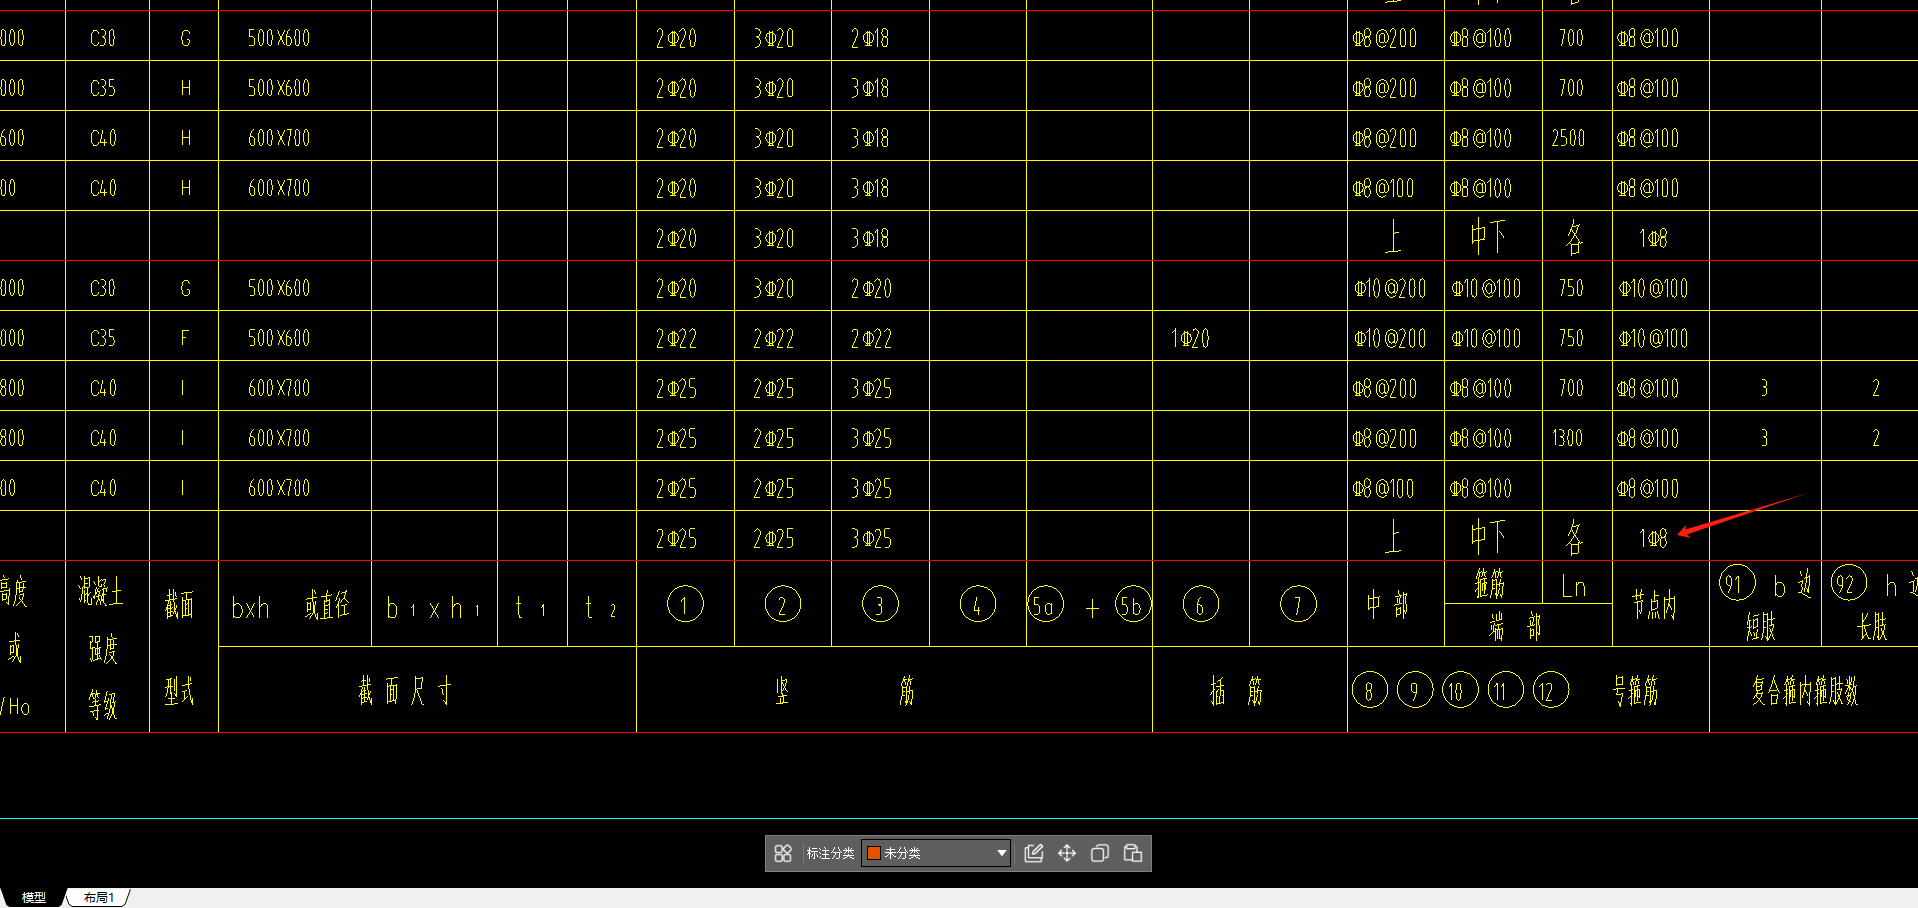Image resolution: width=1918 pixels, height=908 pixels.
Task: Click the 型式 header text
Action: tap(180, 690)
